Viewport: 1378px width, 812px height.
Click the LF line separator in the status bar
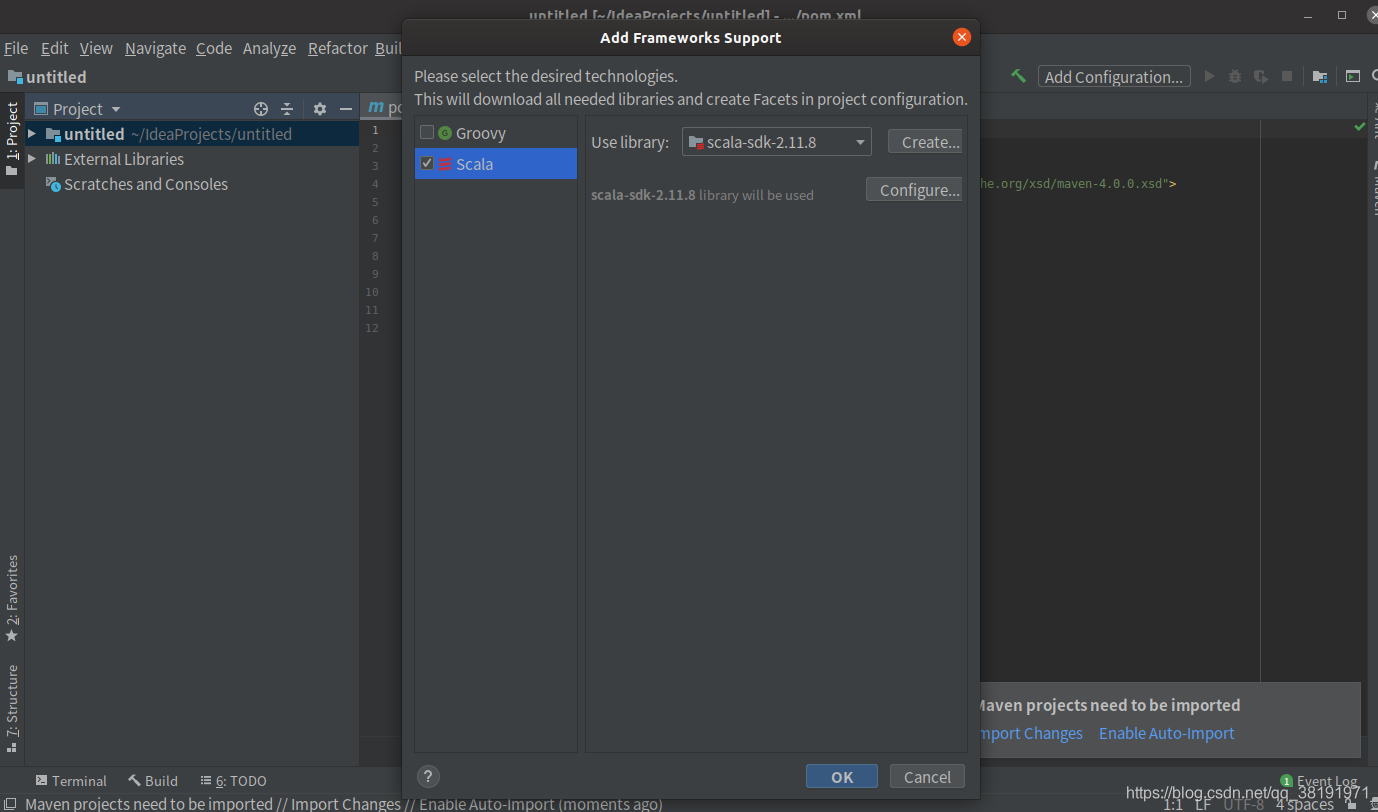pyautogui.click(x=1202, y=804)
